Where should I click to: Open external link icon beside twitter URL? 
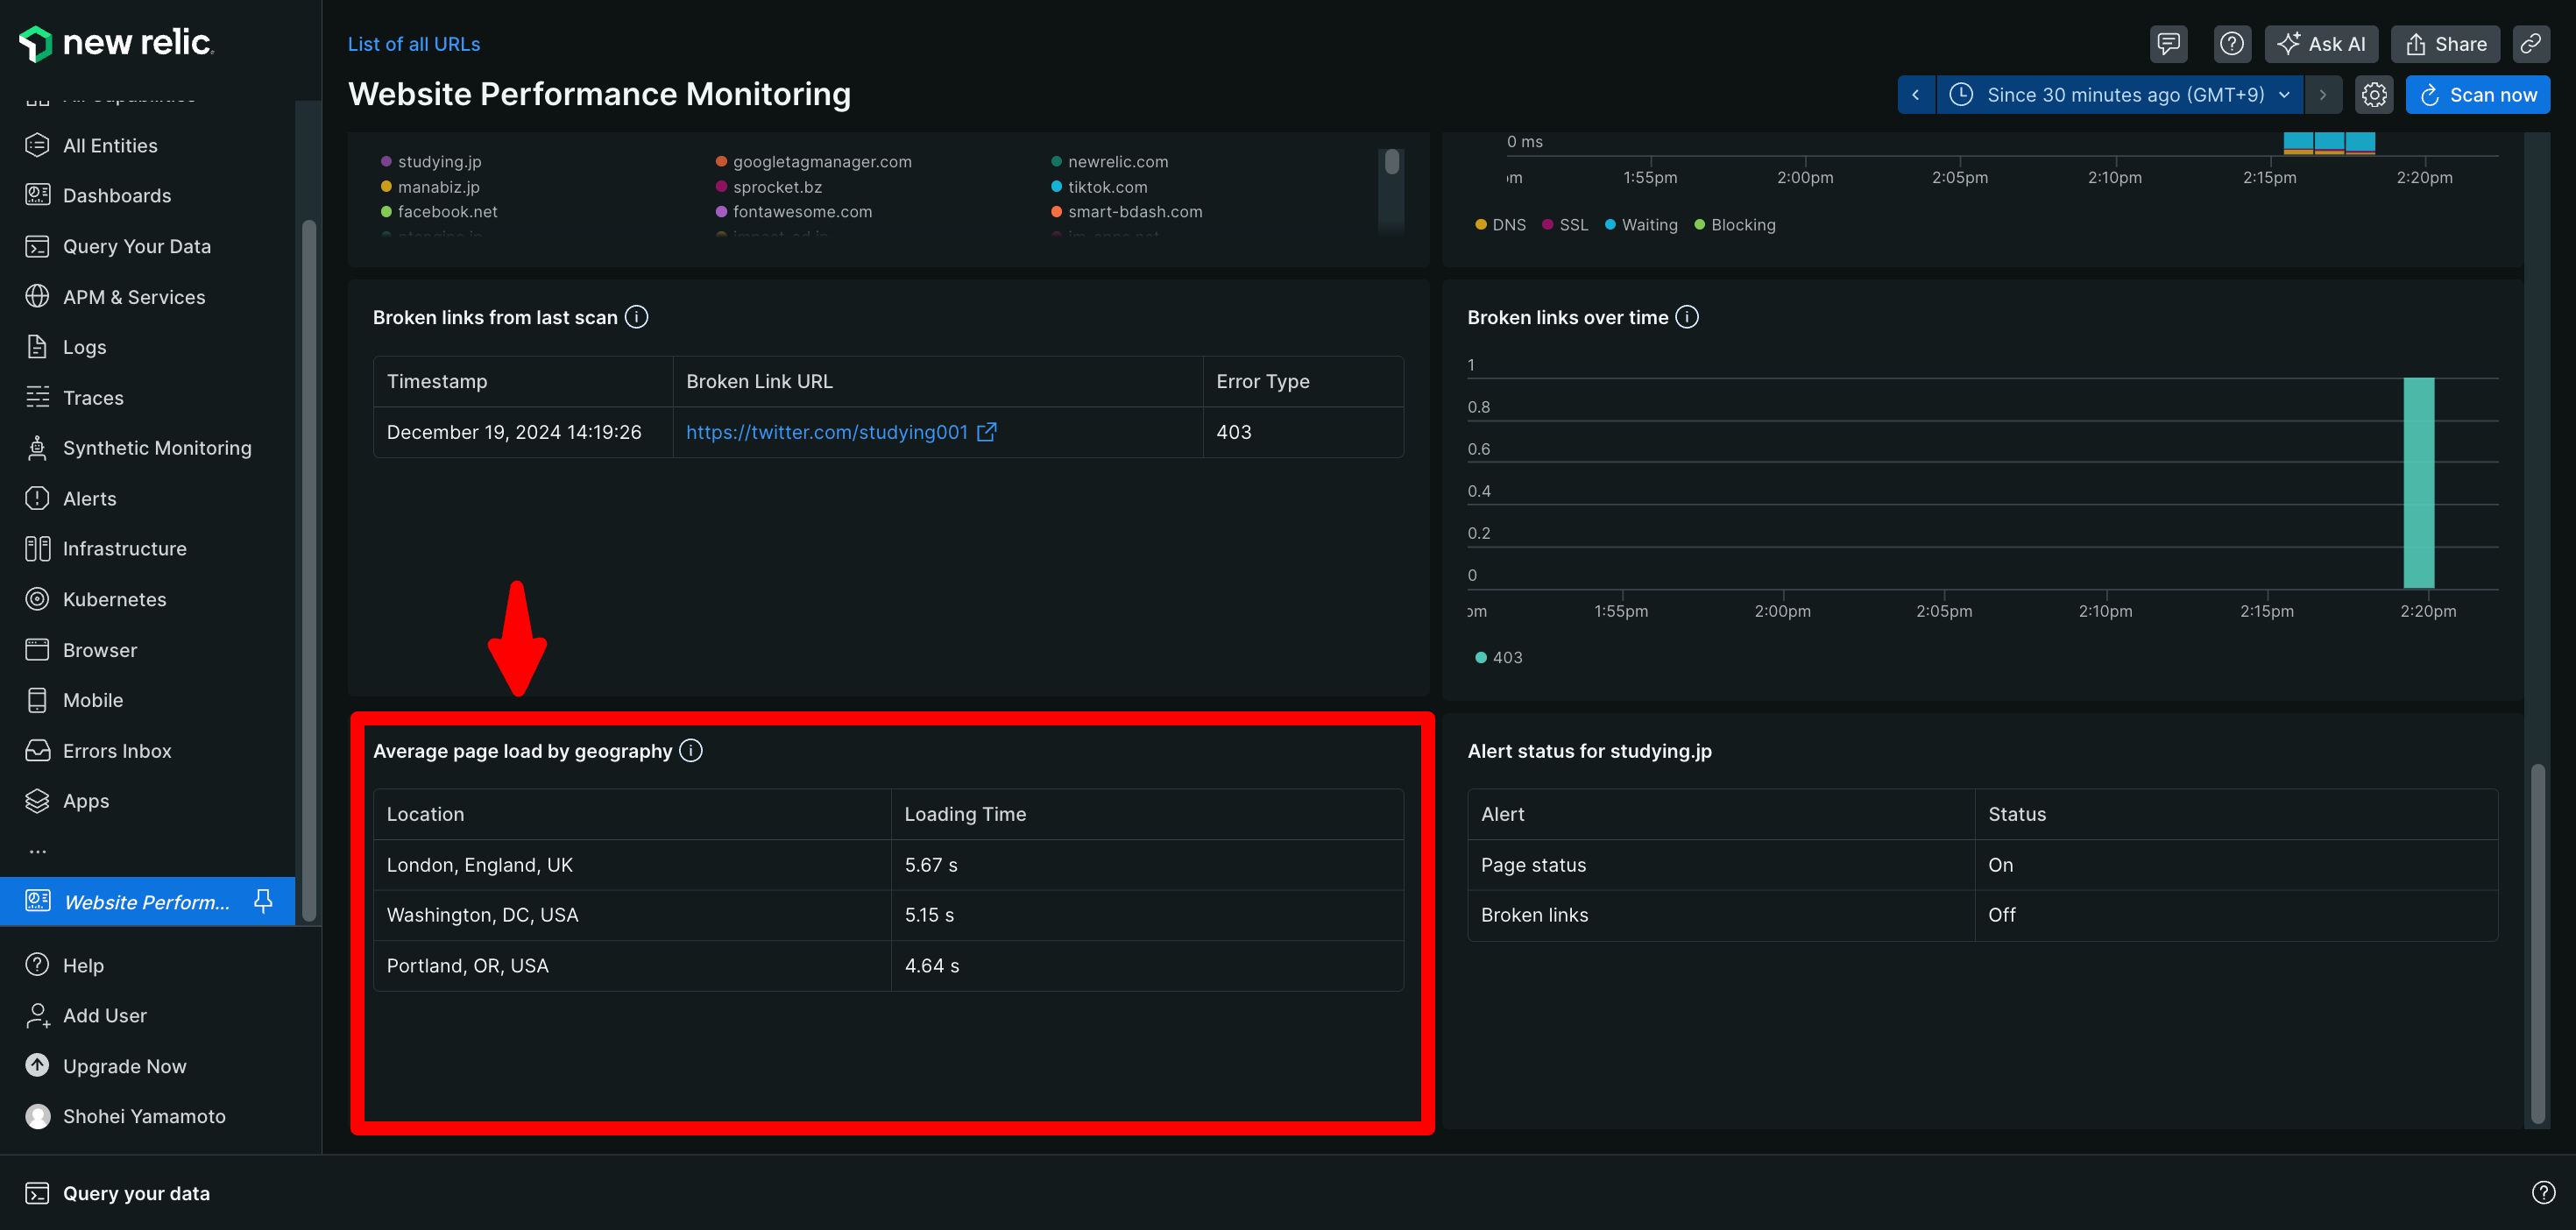click(986, 432)
